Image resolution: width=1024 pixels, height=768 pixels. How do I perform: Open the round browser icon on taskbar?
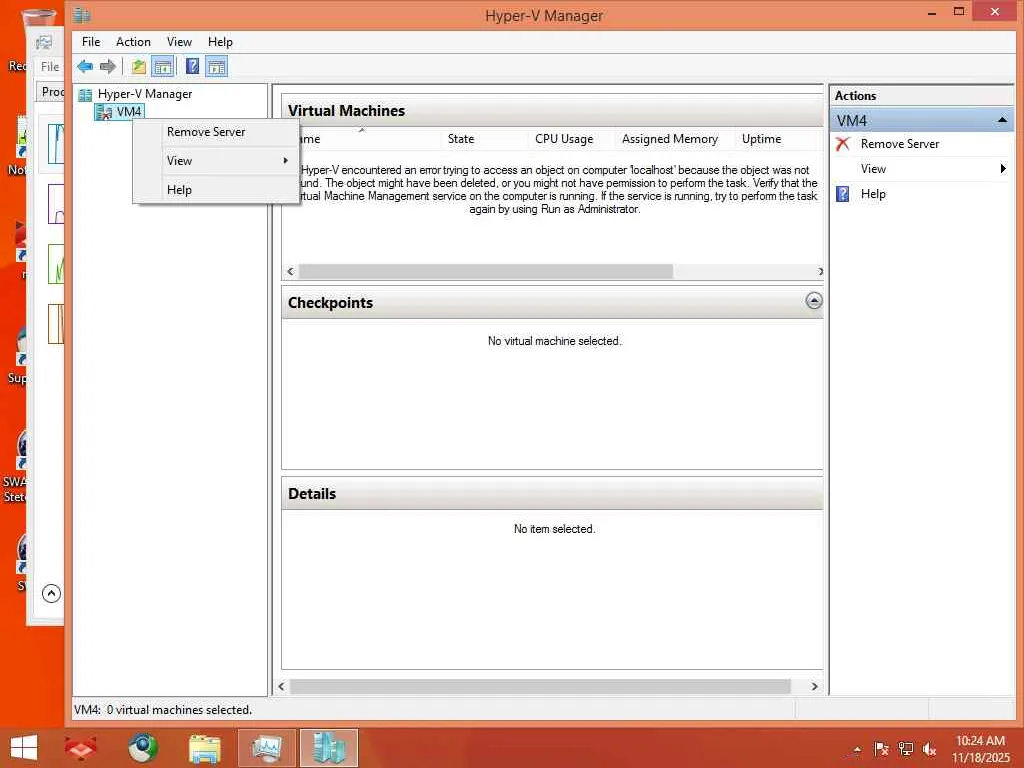(142, 748)
